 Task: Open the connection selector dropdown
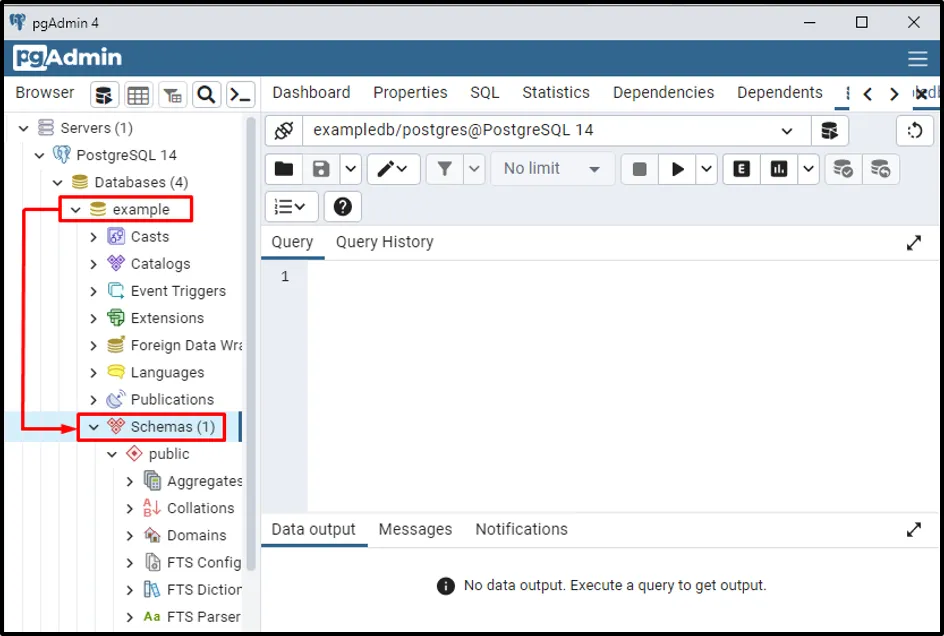788,131
